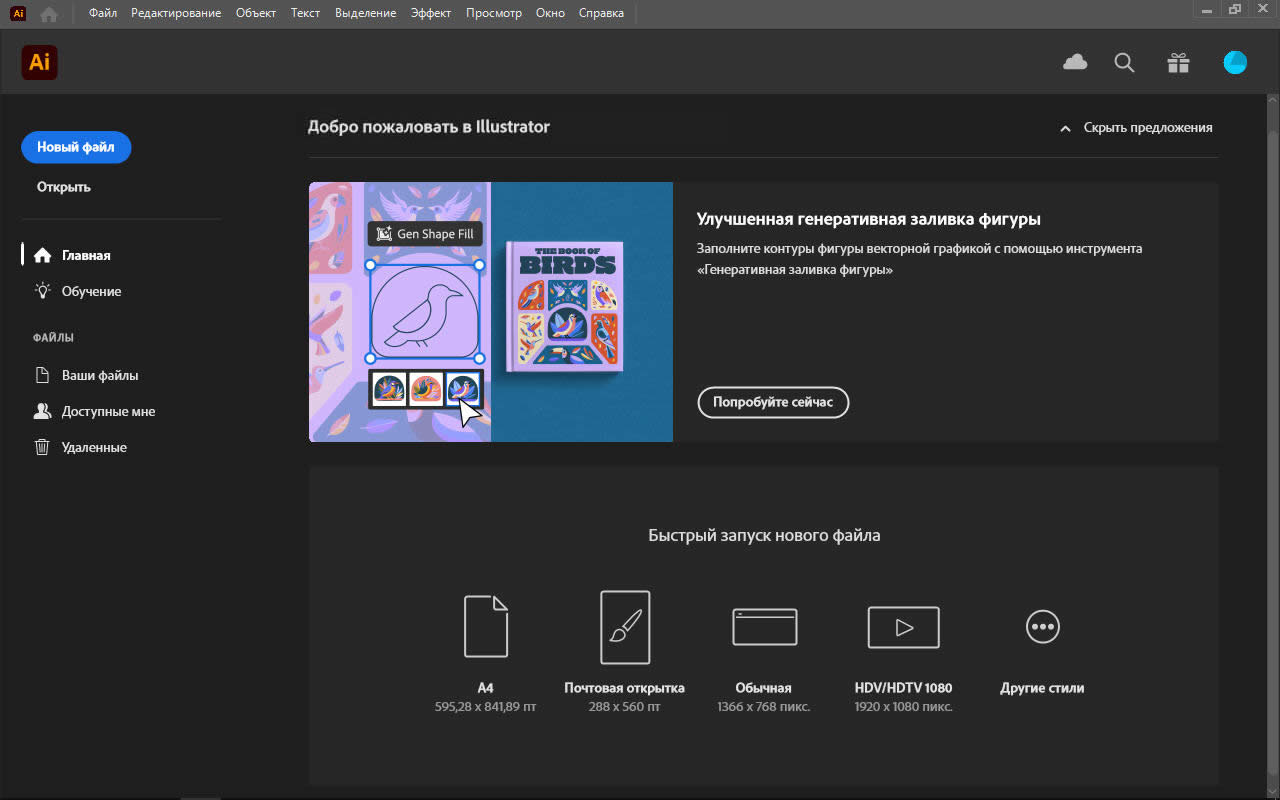Select the A4 document preset icon

pyautogui.click(x=486, y=626)
